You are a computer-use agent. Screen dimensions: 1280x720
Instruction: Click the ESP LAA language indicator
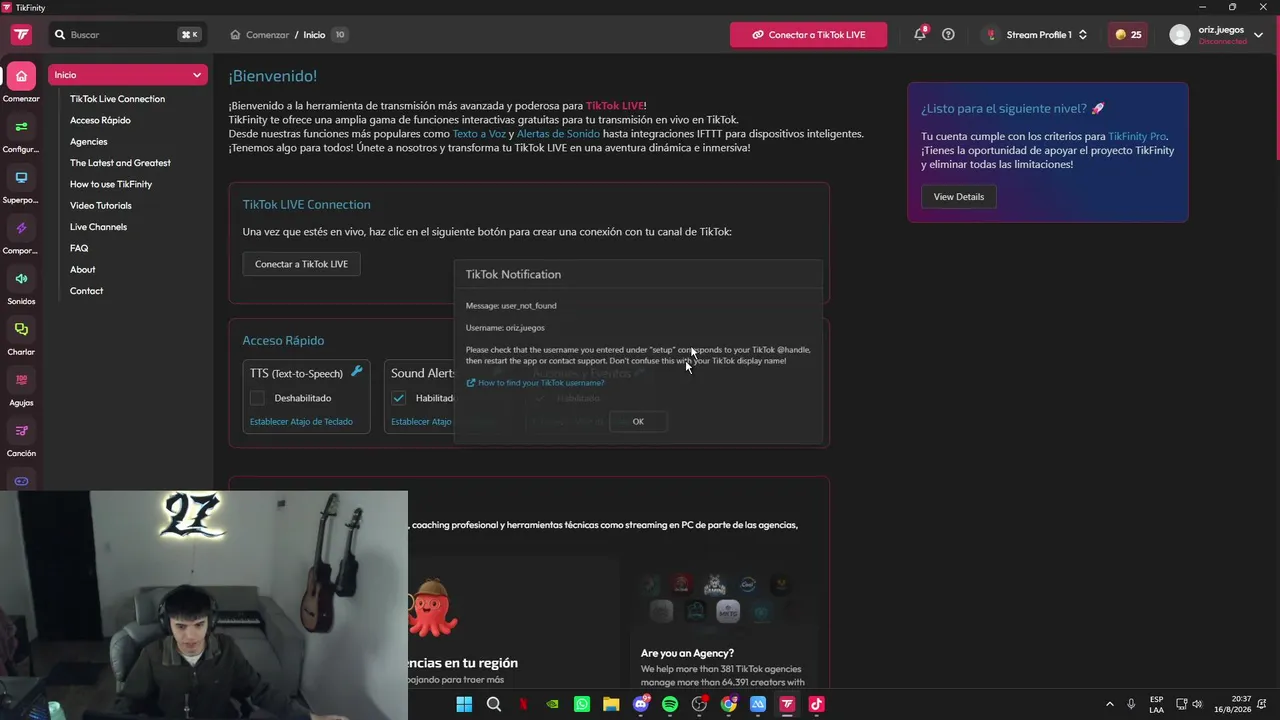[1156, 704]
